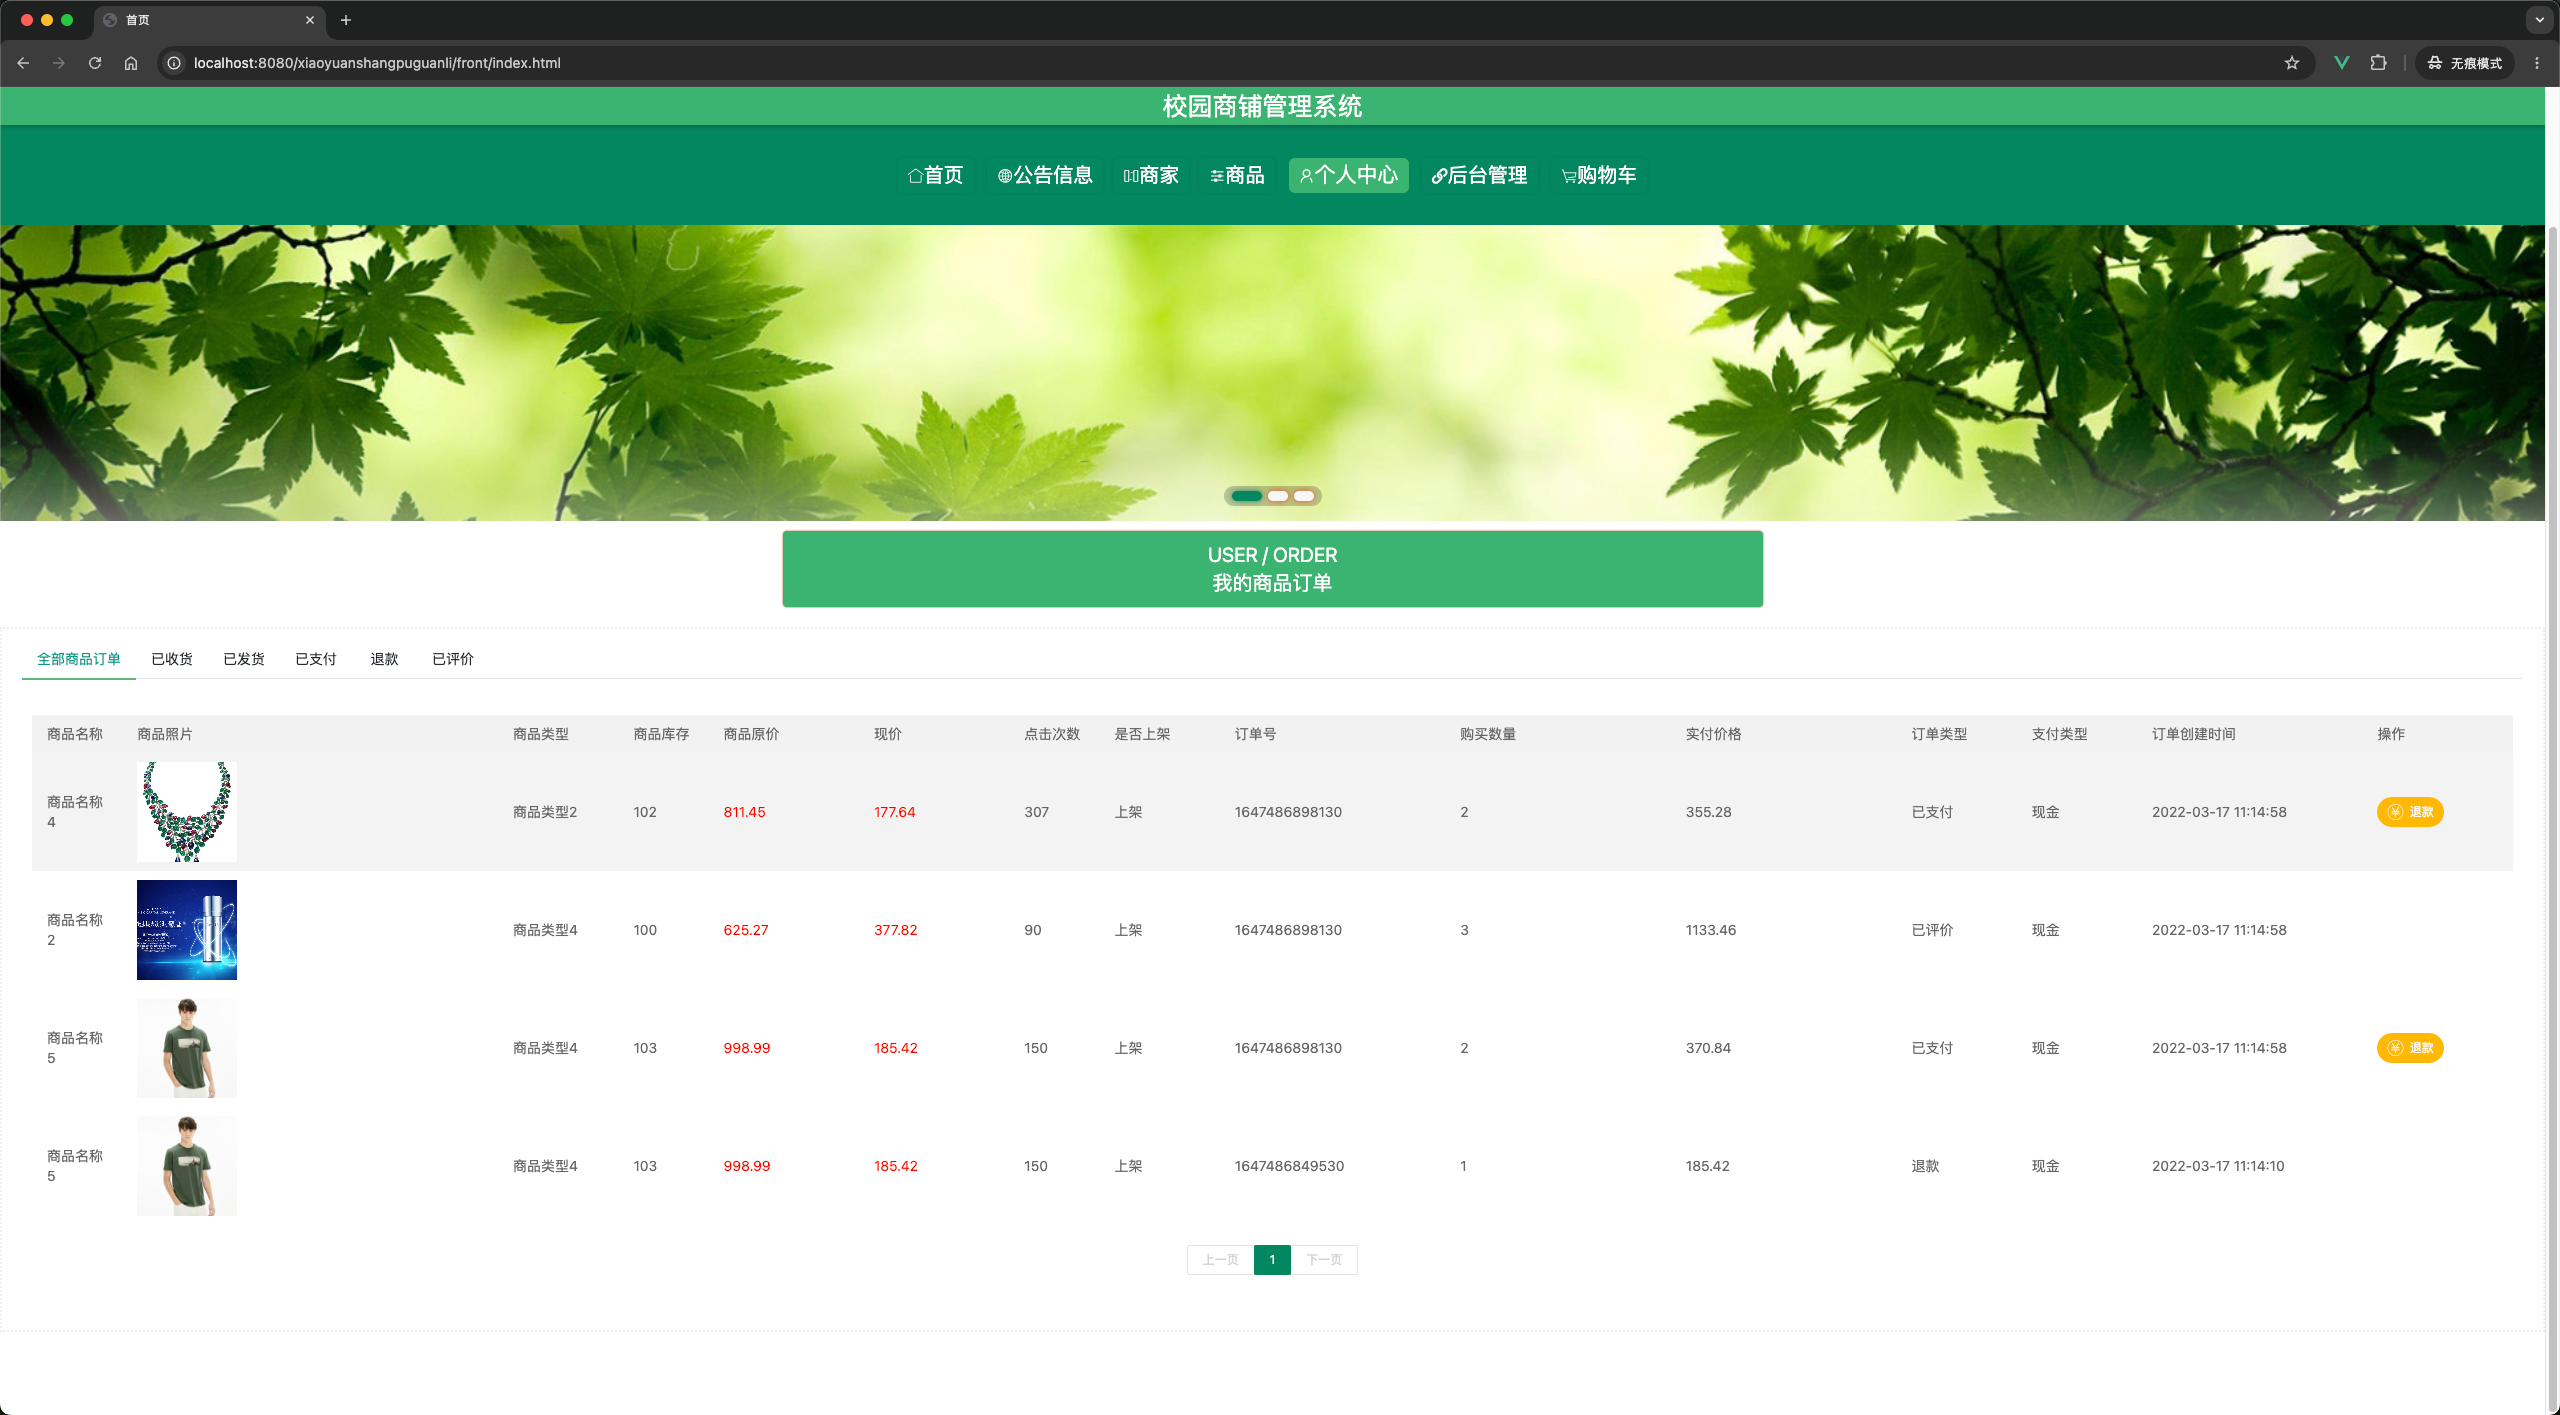This screenshot has height=1415, width=2560.
Task: Reload the current page
Action: pos(95,63)
